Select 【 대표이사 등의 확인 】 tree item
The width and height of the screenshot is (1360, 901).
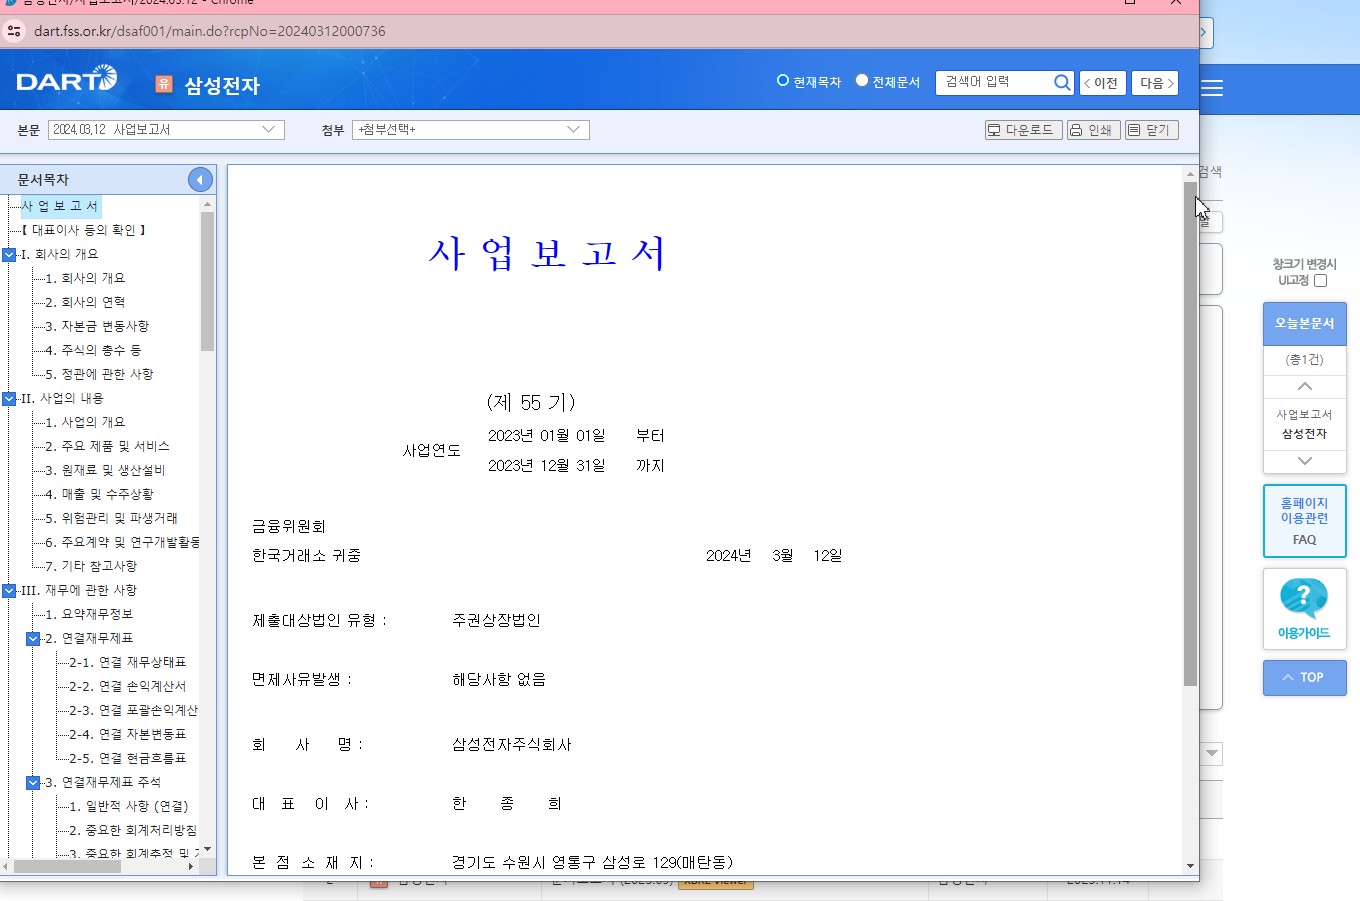point(84,230)
